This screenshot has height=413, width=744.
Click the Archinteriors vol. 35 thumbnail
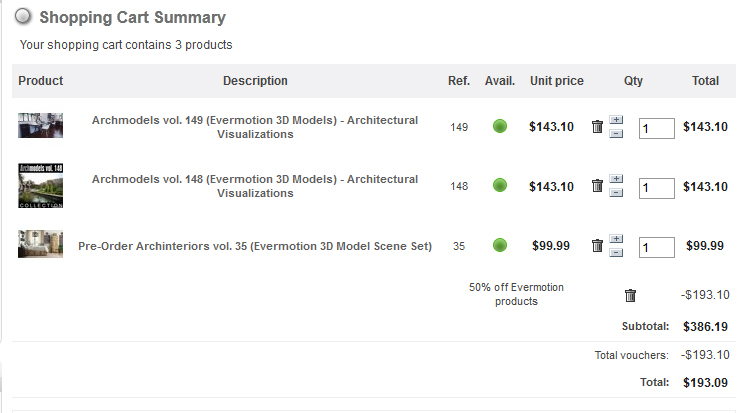pyautogui.click(x=40, y=245)
